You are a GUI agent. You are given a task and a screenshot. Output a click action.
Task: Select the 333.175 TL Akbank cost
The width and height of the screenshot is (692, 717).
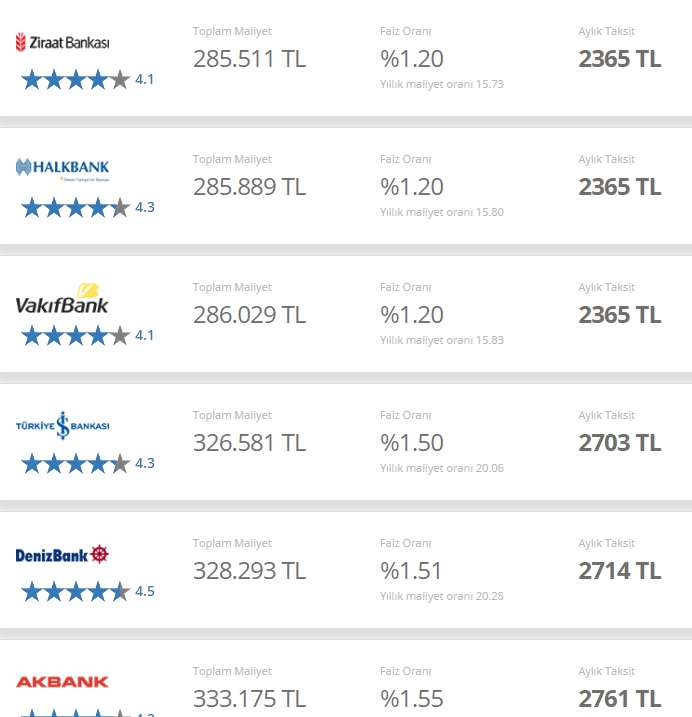[x=249, y=699]
